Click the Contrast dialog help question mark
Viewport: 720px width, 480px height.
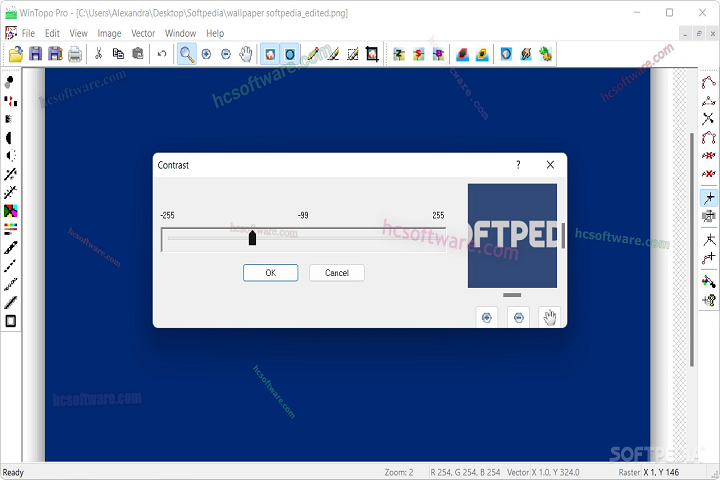pos(518,165)
